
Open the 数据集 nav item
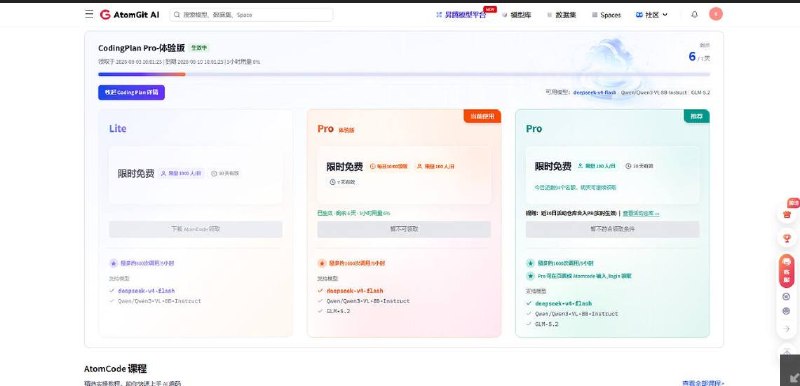[562, 15]
